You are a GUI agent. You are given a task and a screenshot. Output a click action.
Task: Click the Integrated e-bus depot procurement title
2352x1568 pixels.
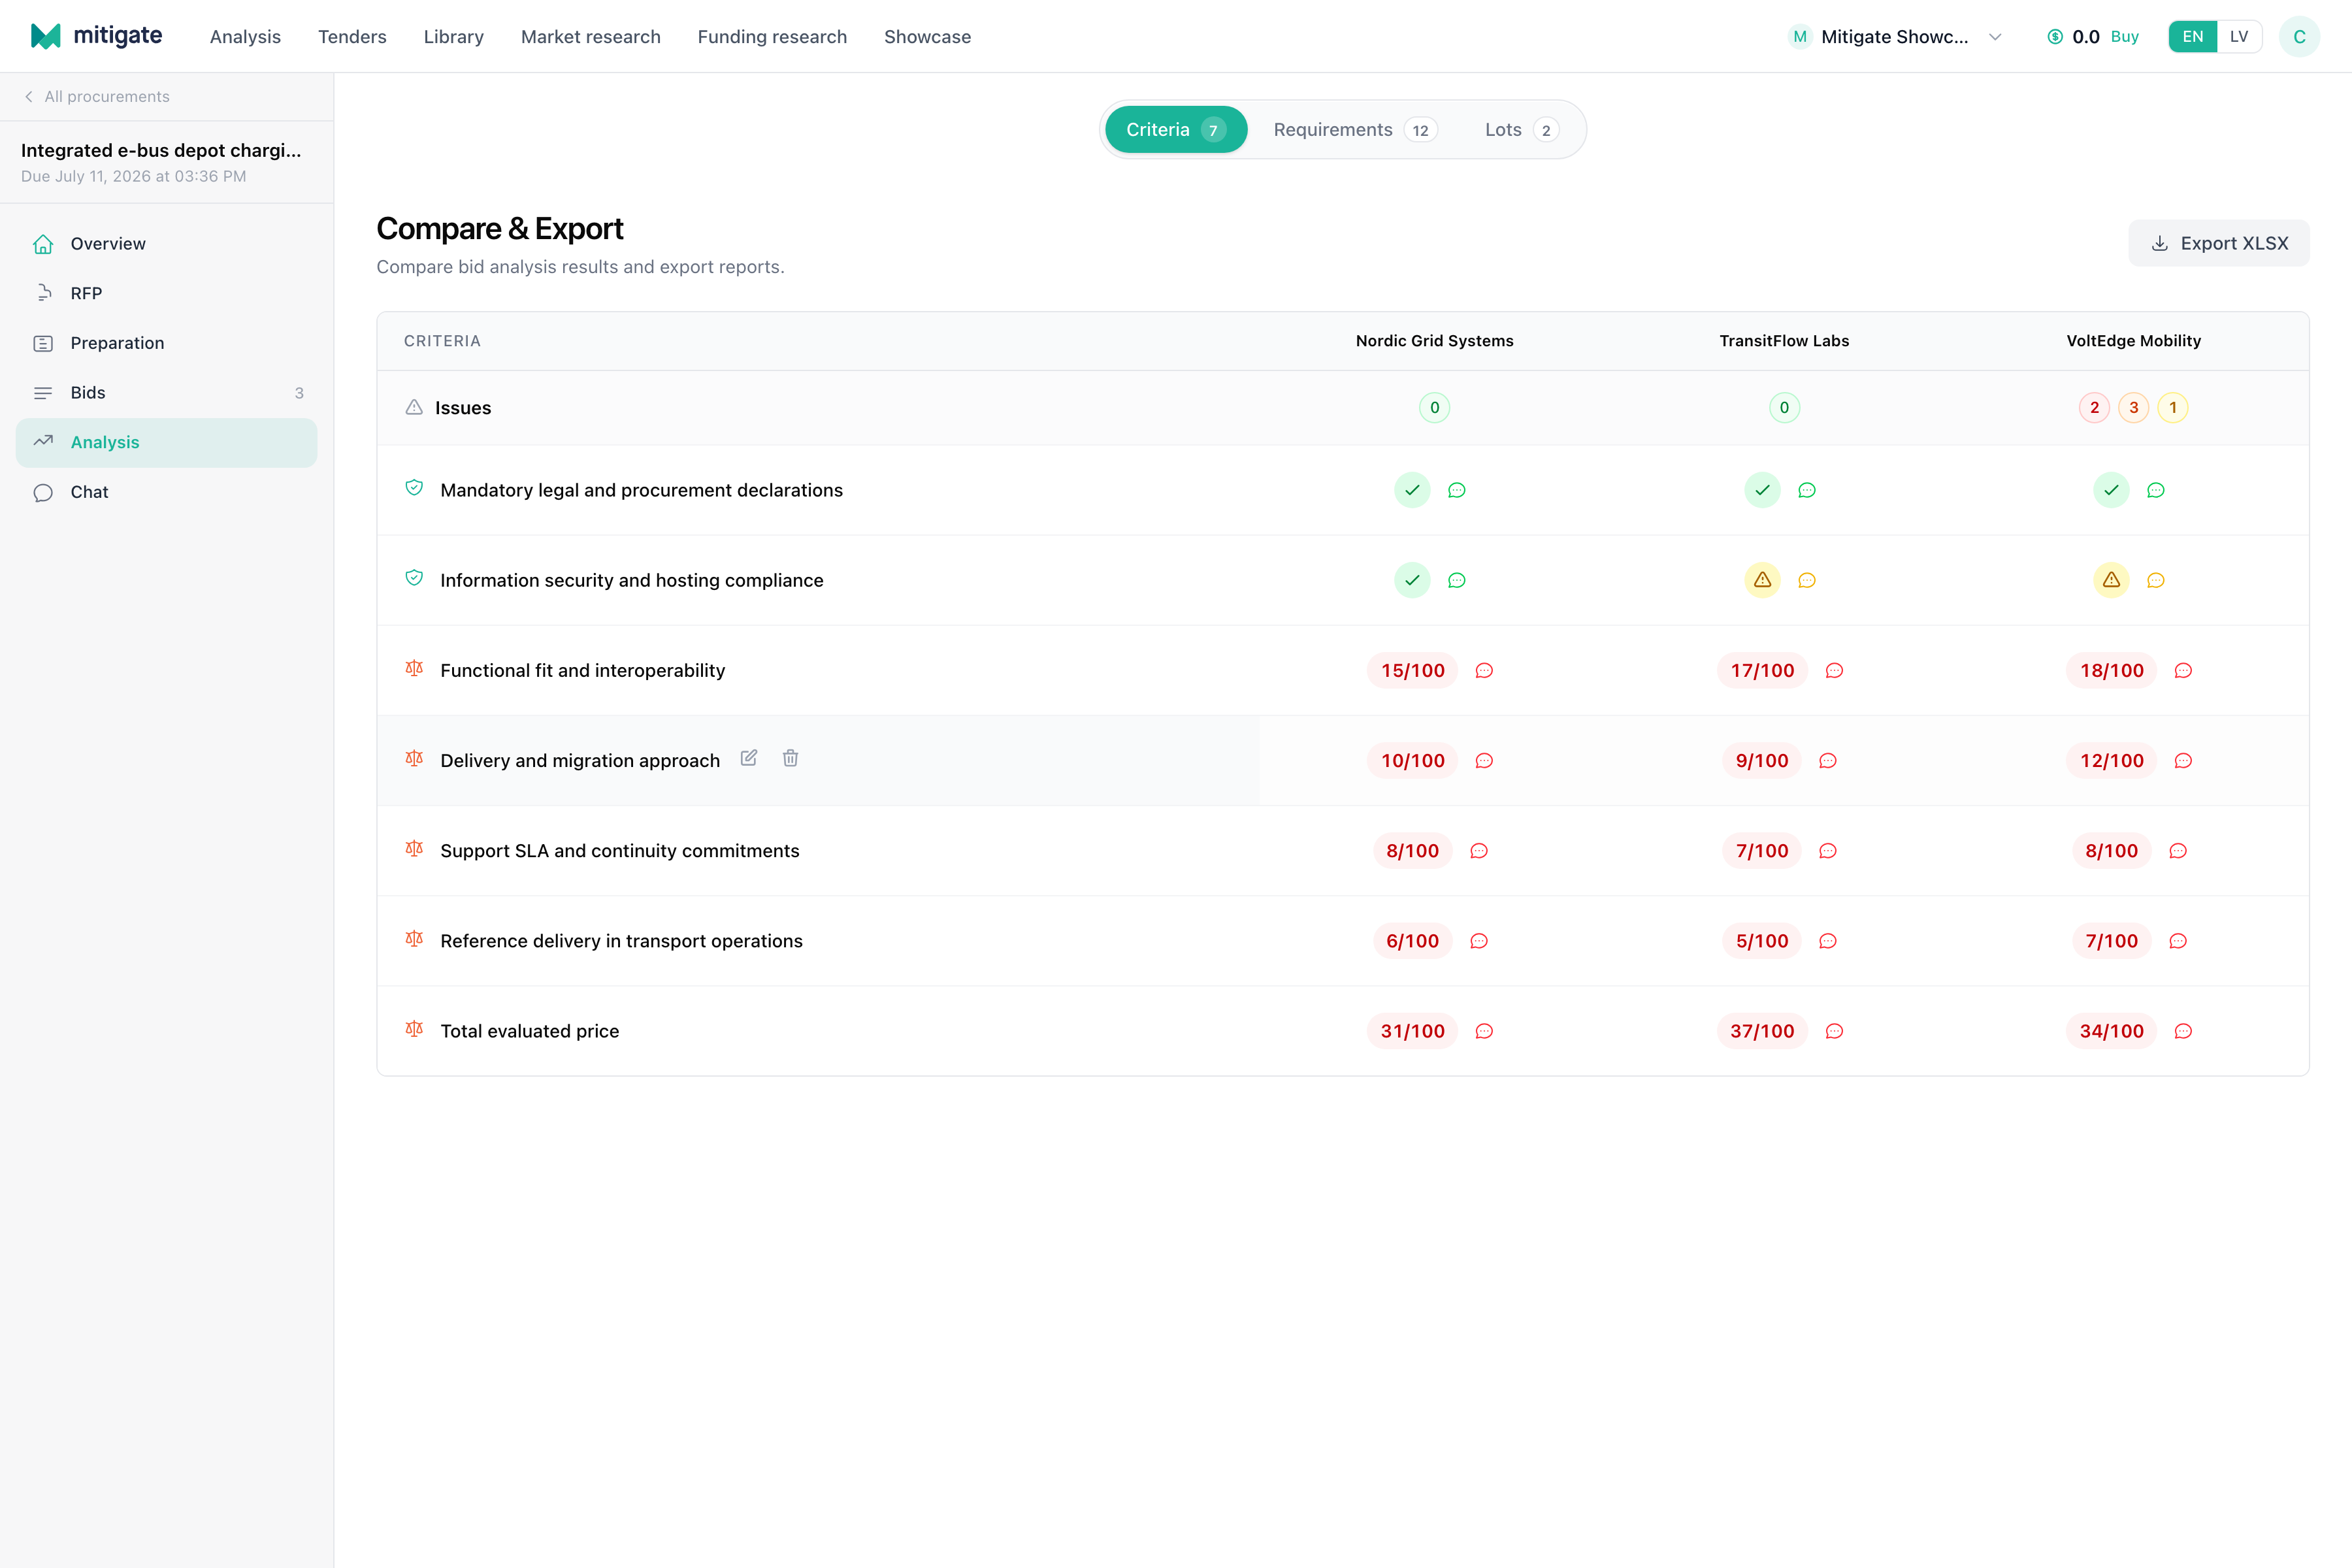coord(161,150)
